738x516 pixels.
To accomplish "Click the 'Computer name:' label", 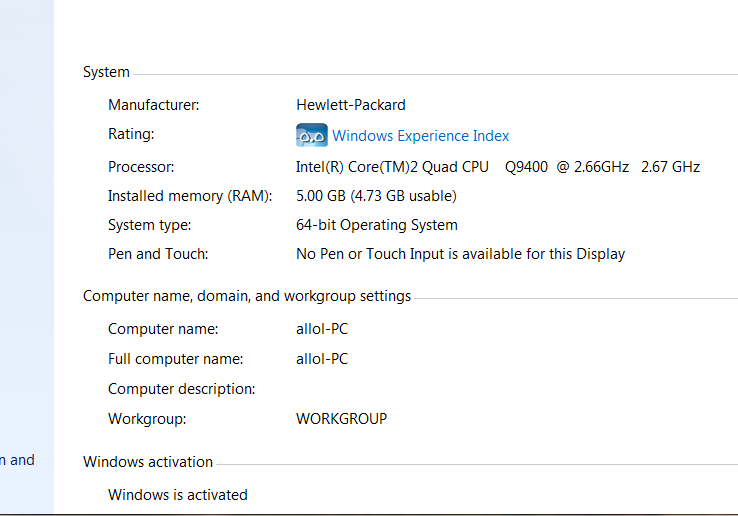I will point(163,329).
